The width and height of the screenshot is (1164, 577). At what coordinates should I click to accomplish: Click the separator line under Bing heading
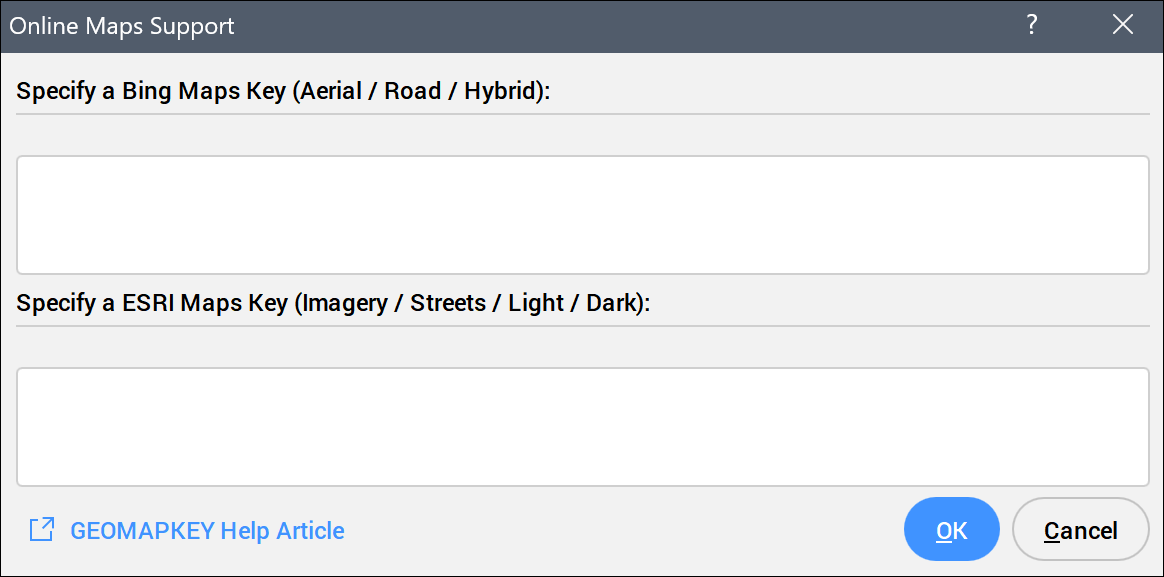(x=582, y=114)
